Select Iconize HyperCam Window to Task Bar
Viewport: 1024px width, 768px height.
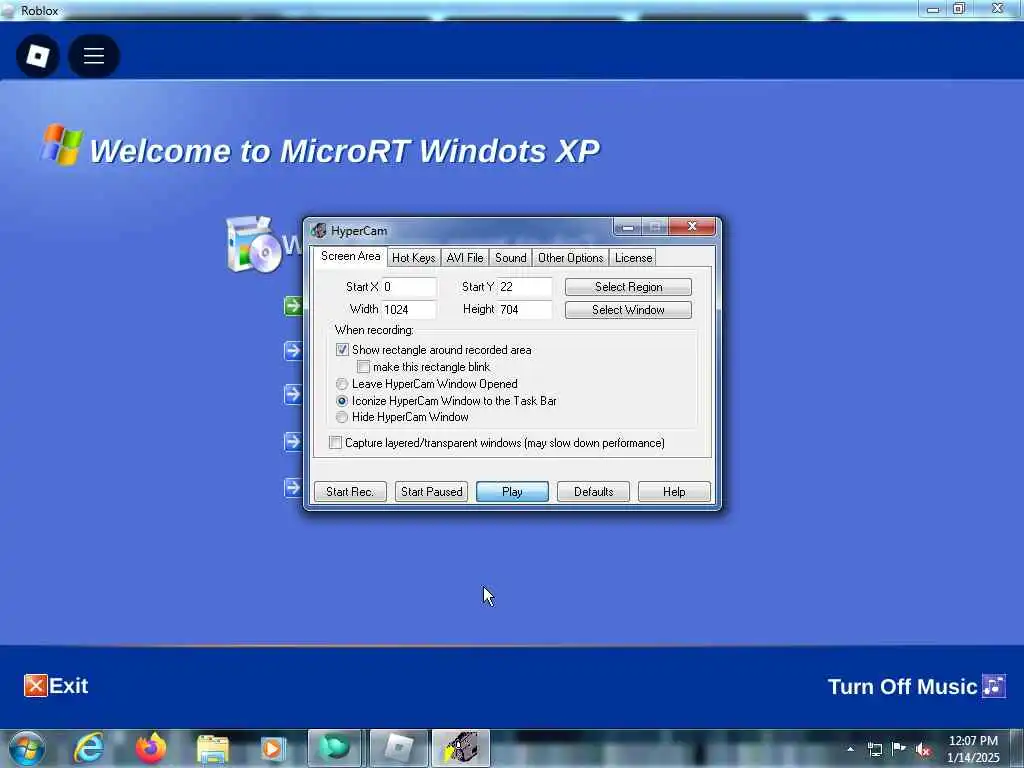coord(342,401)
